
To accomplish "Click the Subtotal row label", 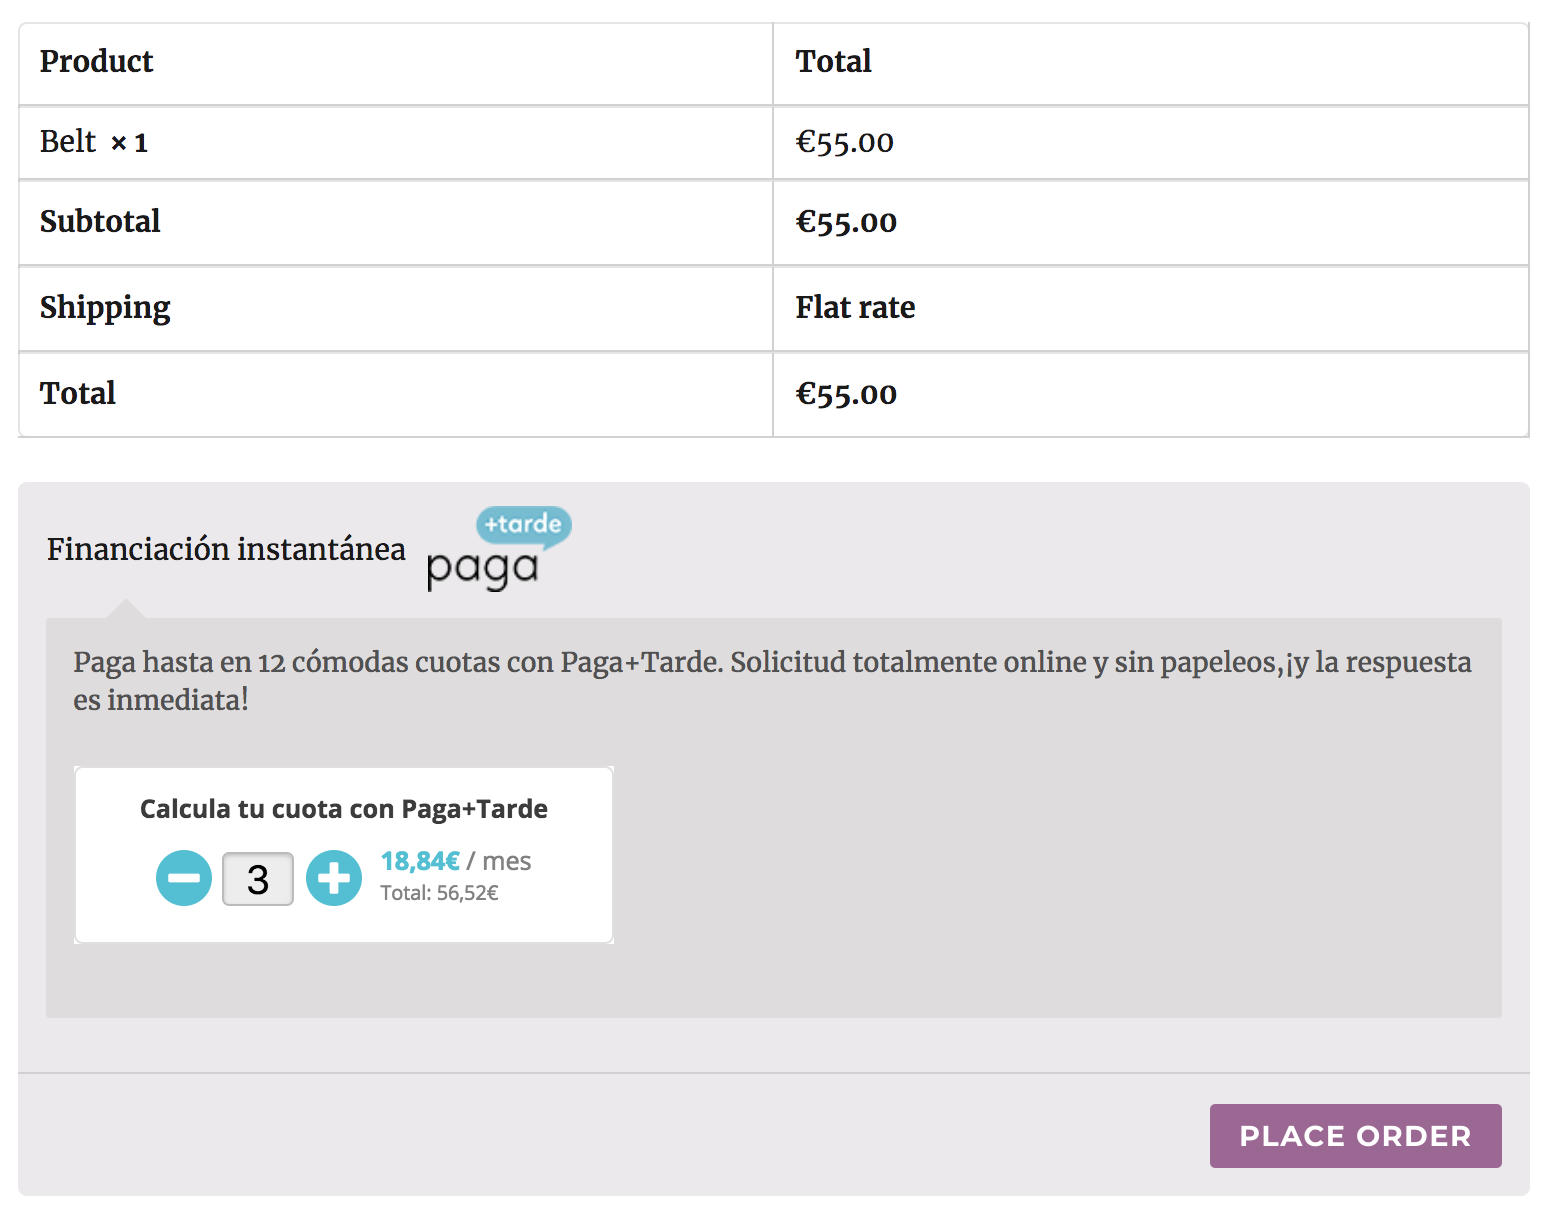I will (100, 221).
